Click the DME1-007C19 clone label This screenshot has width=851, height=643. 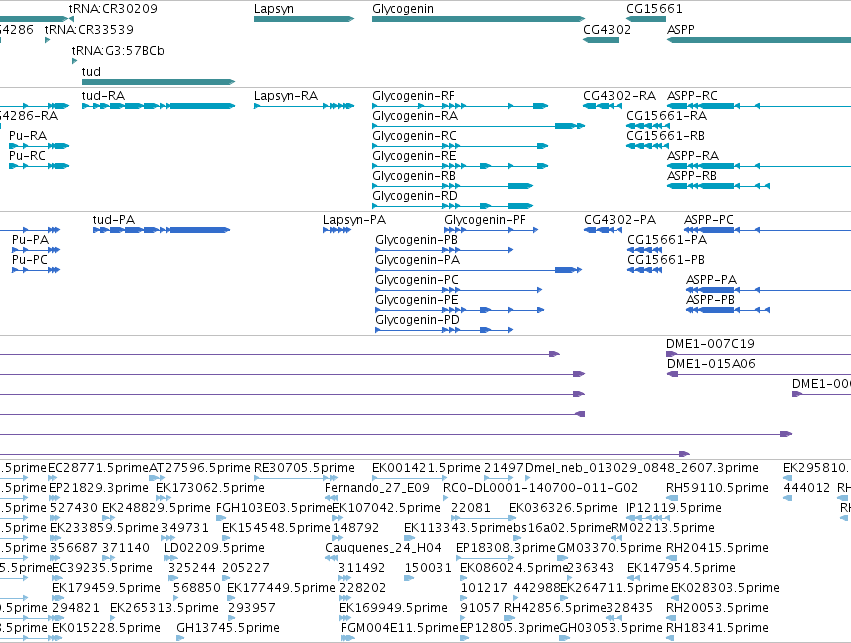tap(710, 344)
